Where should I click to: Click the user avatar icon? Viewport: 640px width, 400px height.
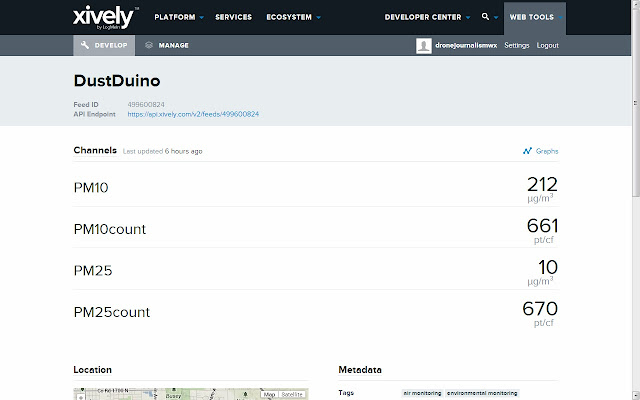tap(424, 45)
